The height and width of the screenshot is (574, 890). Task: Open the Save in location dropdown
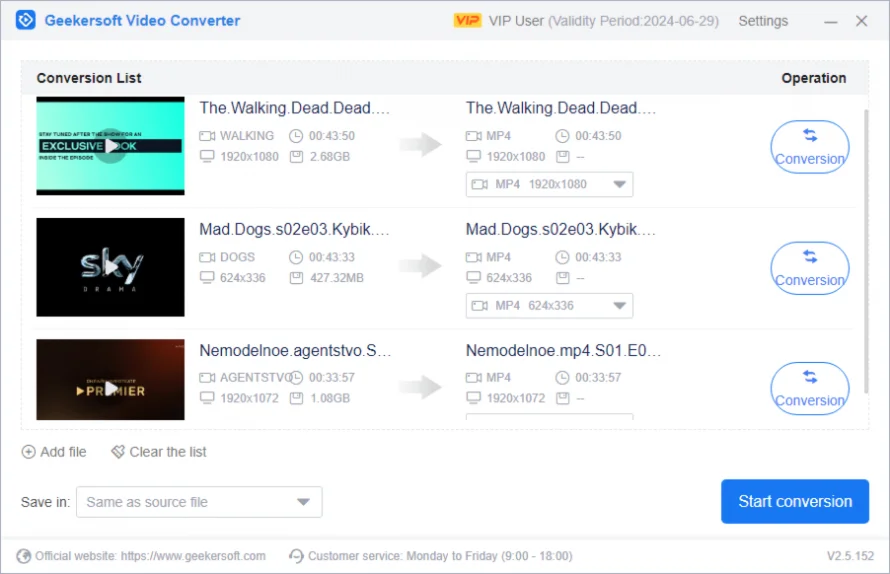199,502
